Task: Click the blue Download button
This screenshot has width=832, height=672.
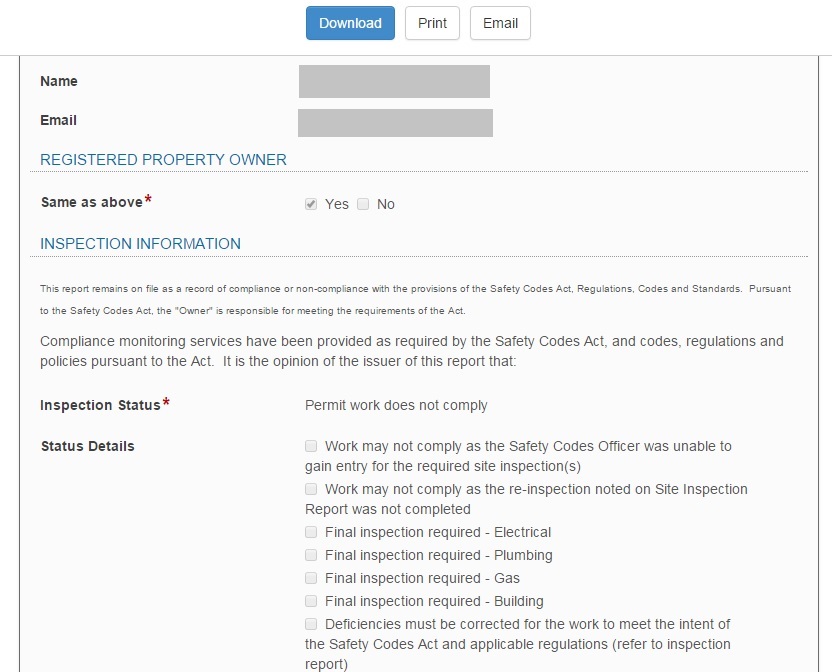Action: pyautogui.click(x=350, y=23)
